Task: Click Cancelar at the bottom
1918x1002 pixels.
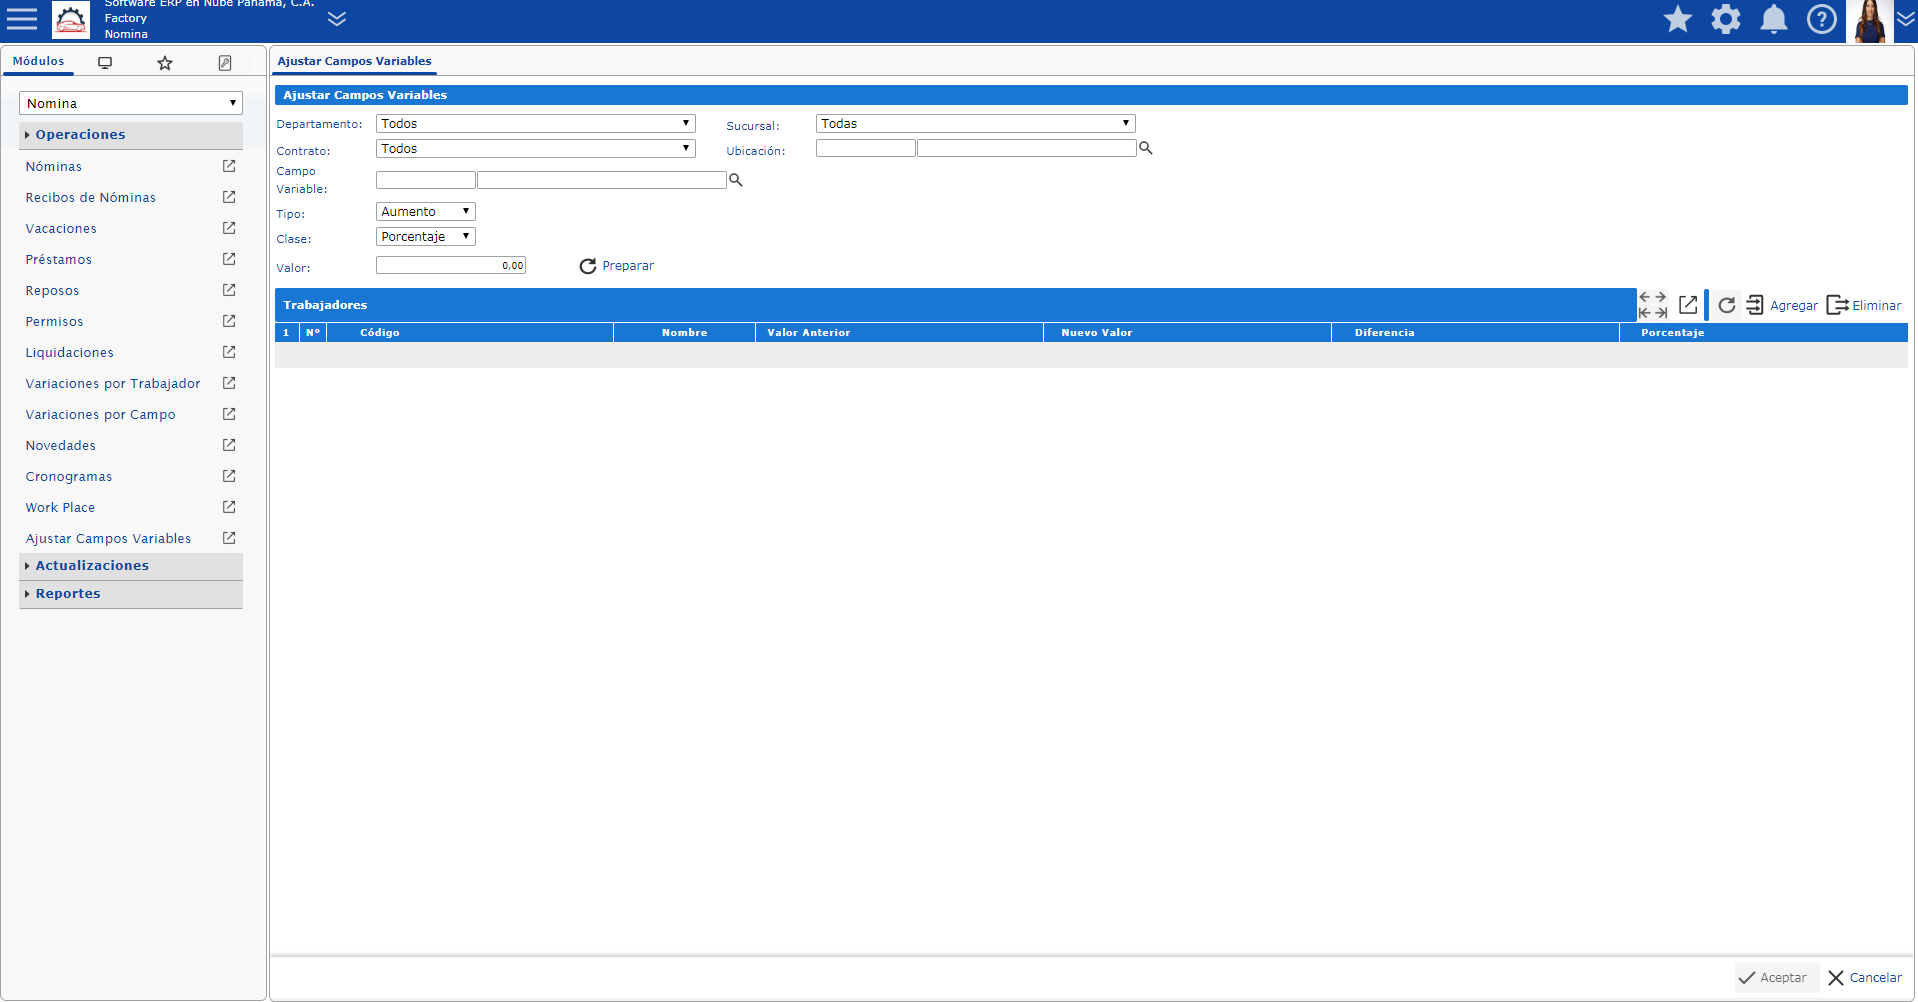Action: (x=1865, y=978)
